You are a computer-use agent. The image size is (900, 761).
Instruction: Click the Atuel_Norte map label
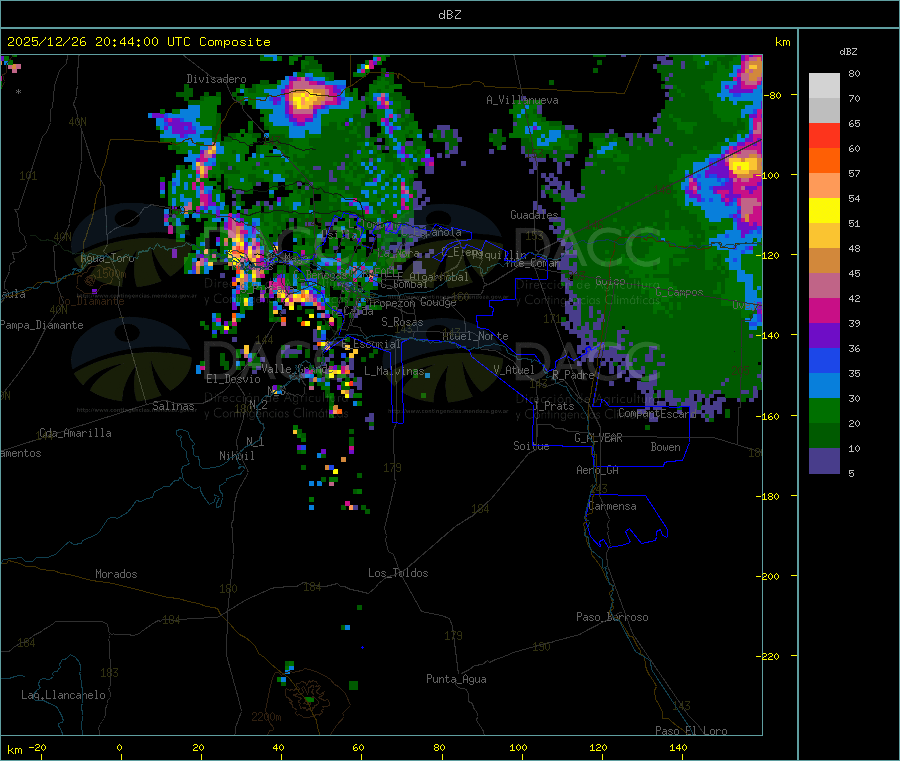(x=475, y=336)
